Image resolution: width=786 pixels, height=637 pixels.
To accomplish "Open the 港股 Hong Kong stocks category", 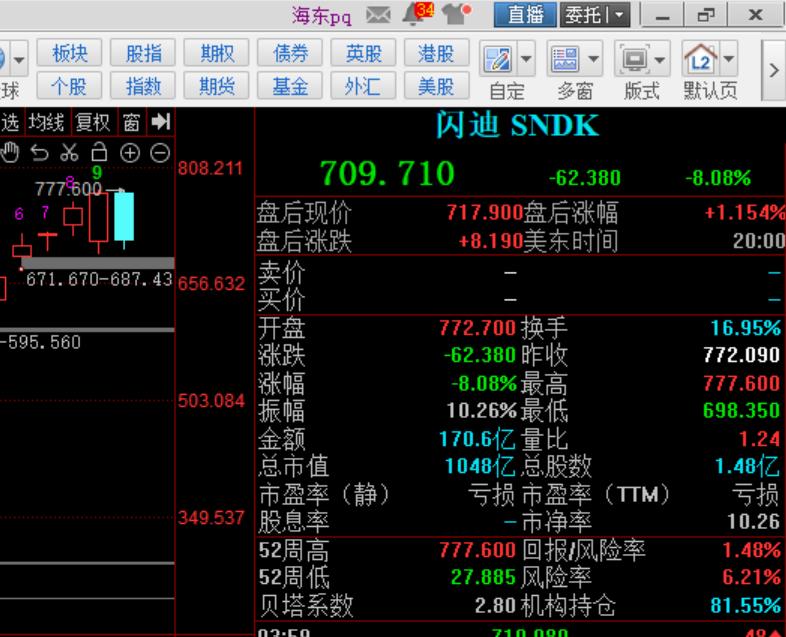I will click(437, 53).
